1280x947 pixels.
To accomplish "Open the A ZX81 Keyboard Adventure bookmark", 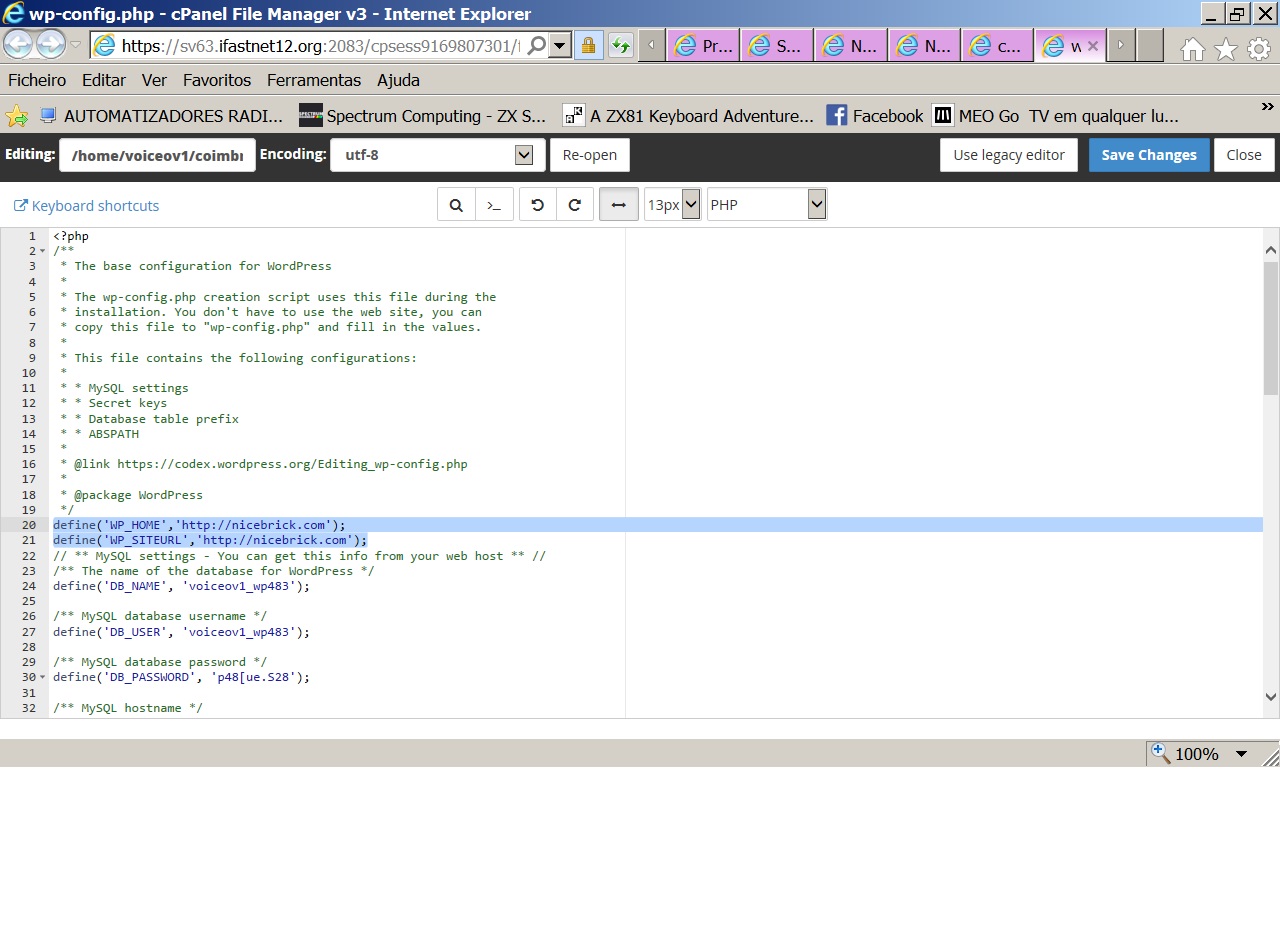I will coord(688,116).
